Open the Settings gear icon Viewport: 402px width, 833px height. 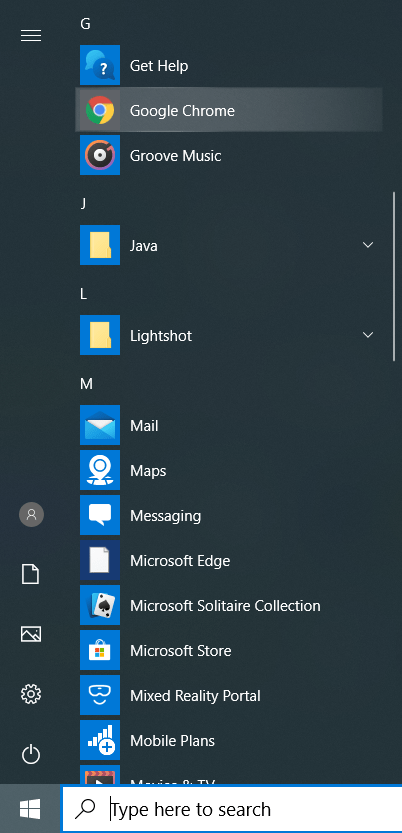pyautogui.click(x=31, y=694)
